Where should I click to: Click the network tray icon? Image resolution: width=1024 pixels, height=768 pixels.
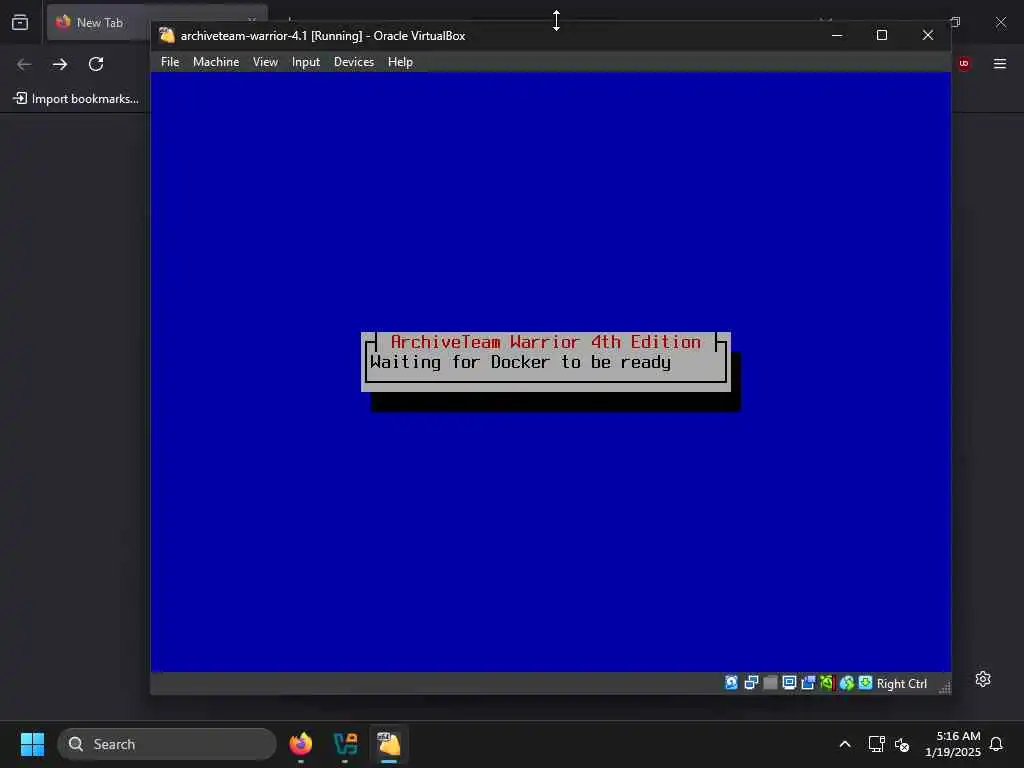click(x=876, y=744)
